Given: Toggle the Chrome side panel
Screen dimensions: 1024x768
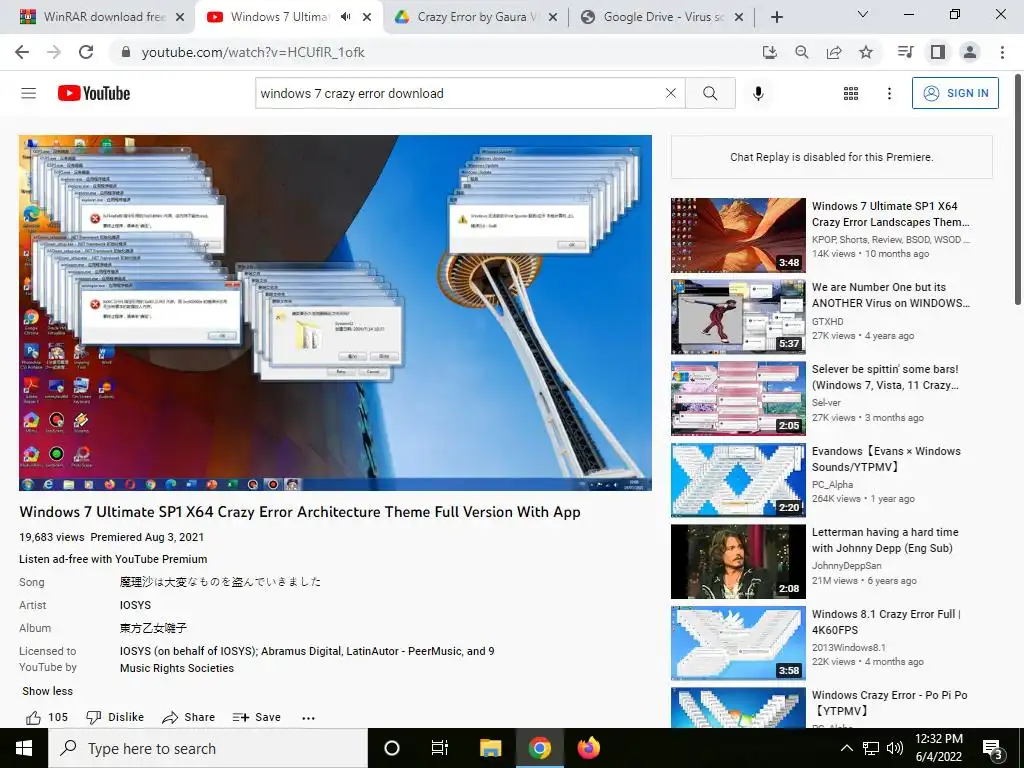Looking at the screenshot, I should click(938, 52).
